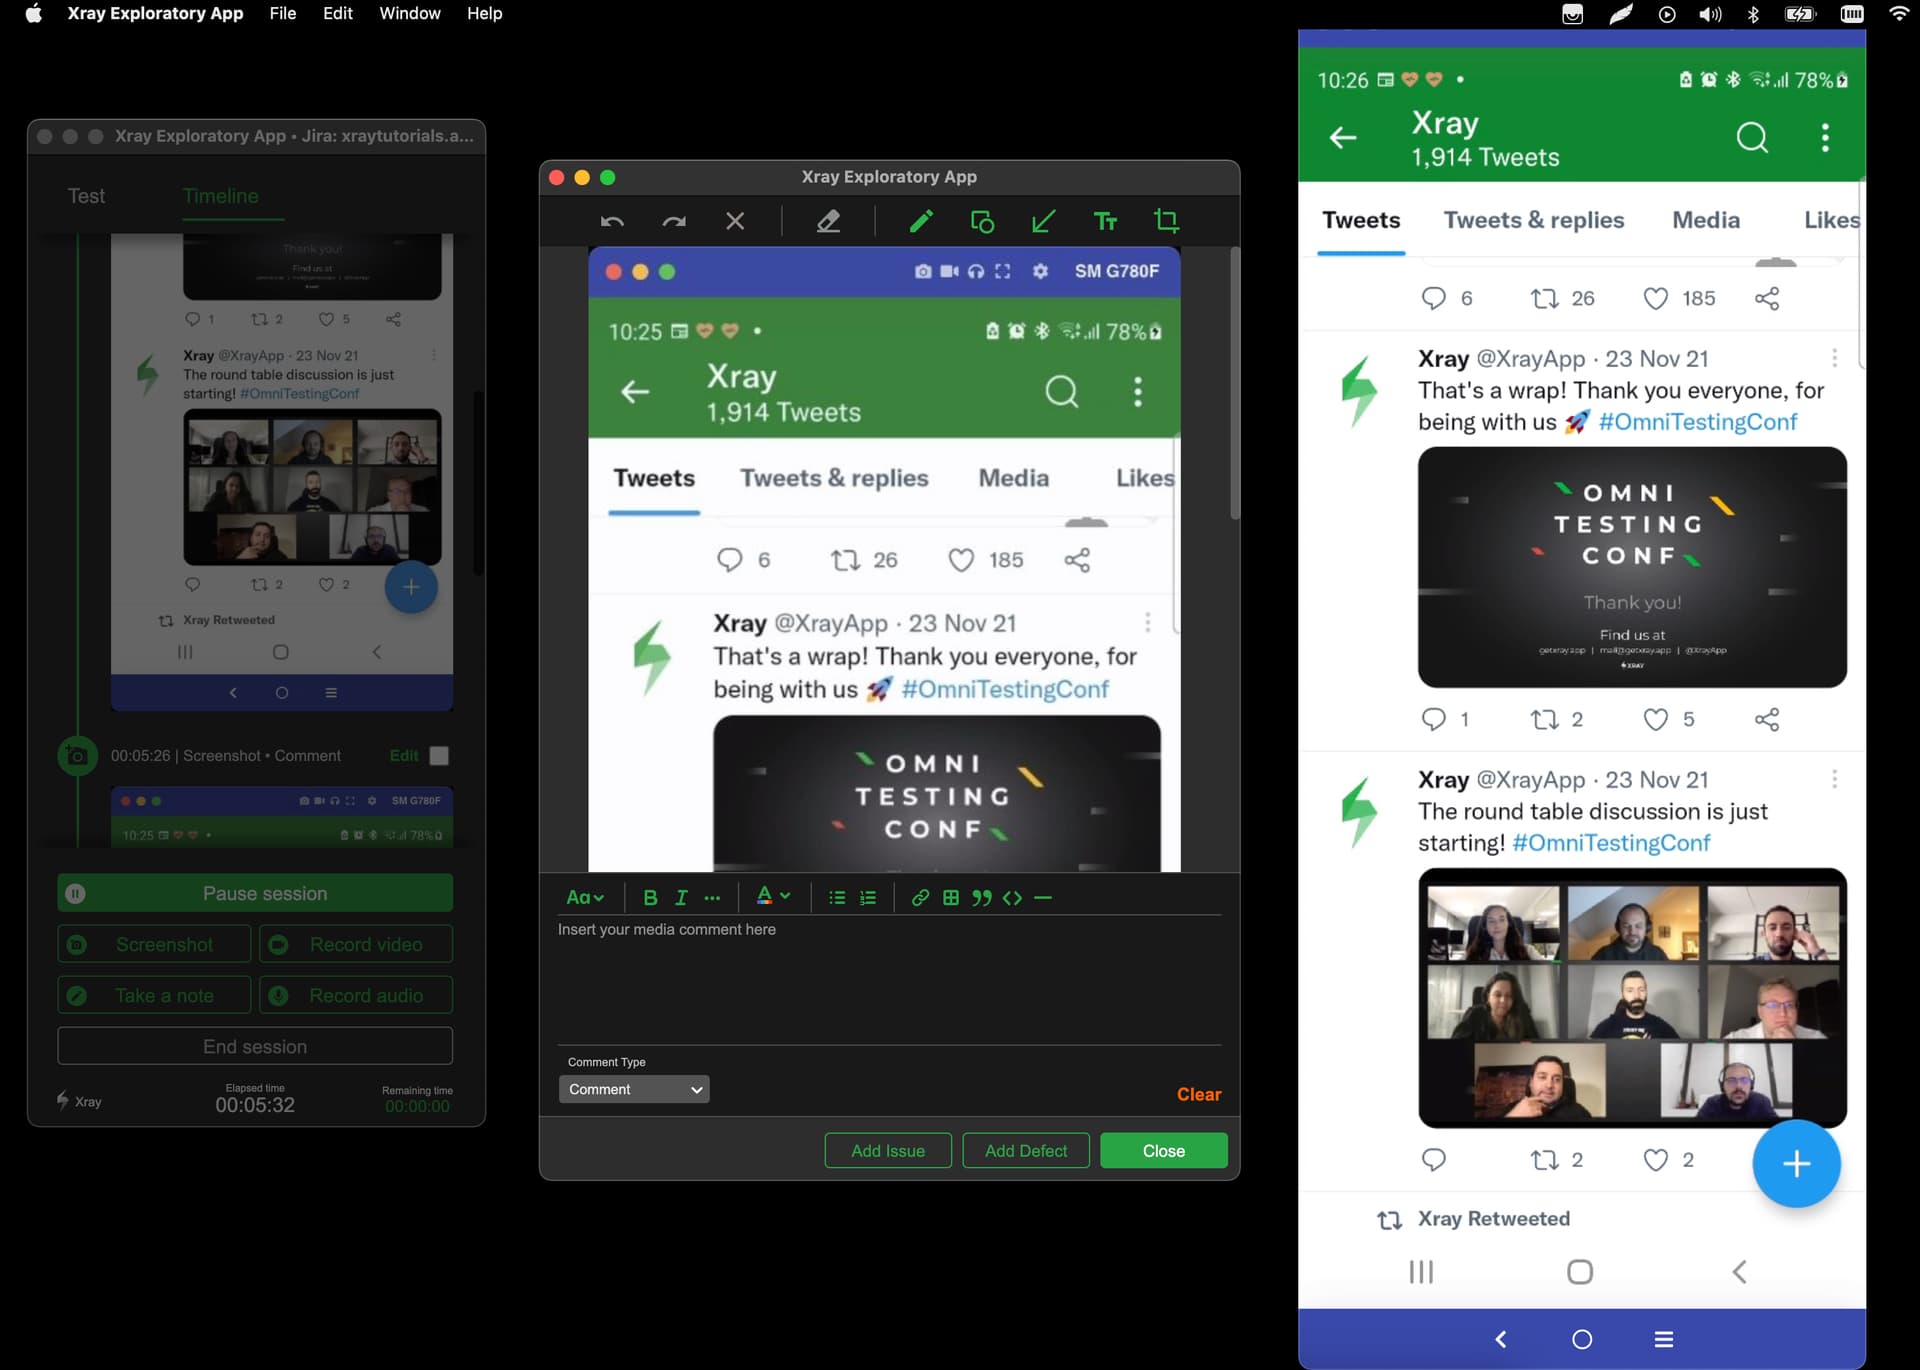1920x1370 pixels.
Task: Toggle italic in comment editor
Action: pos(681,897)
